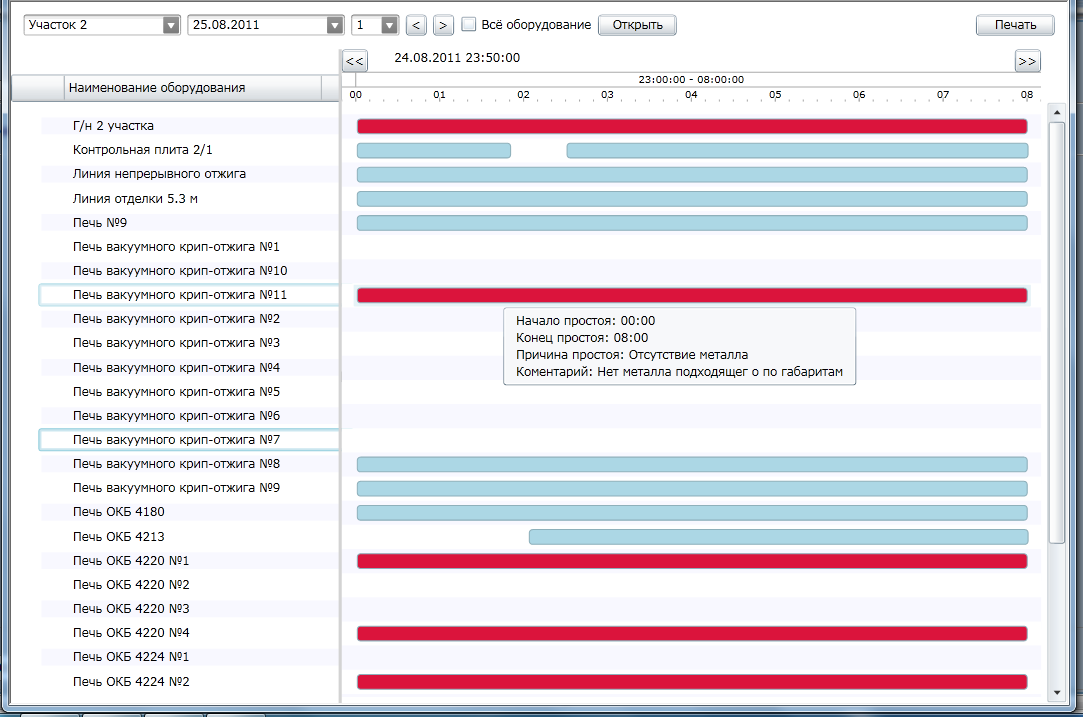Click the Наименование оборудования column header
Image resolution: width=1083 pixels, height=717 pixels.
[x=157, y=88]
